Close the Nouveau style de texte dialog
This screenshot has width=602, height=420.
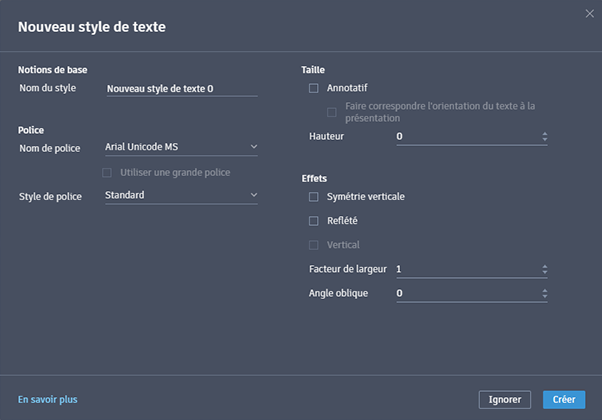click(589, 13)
